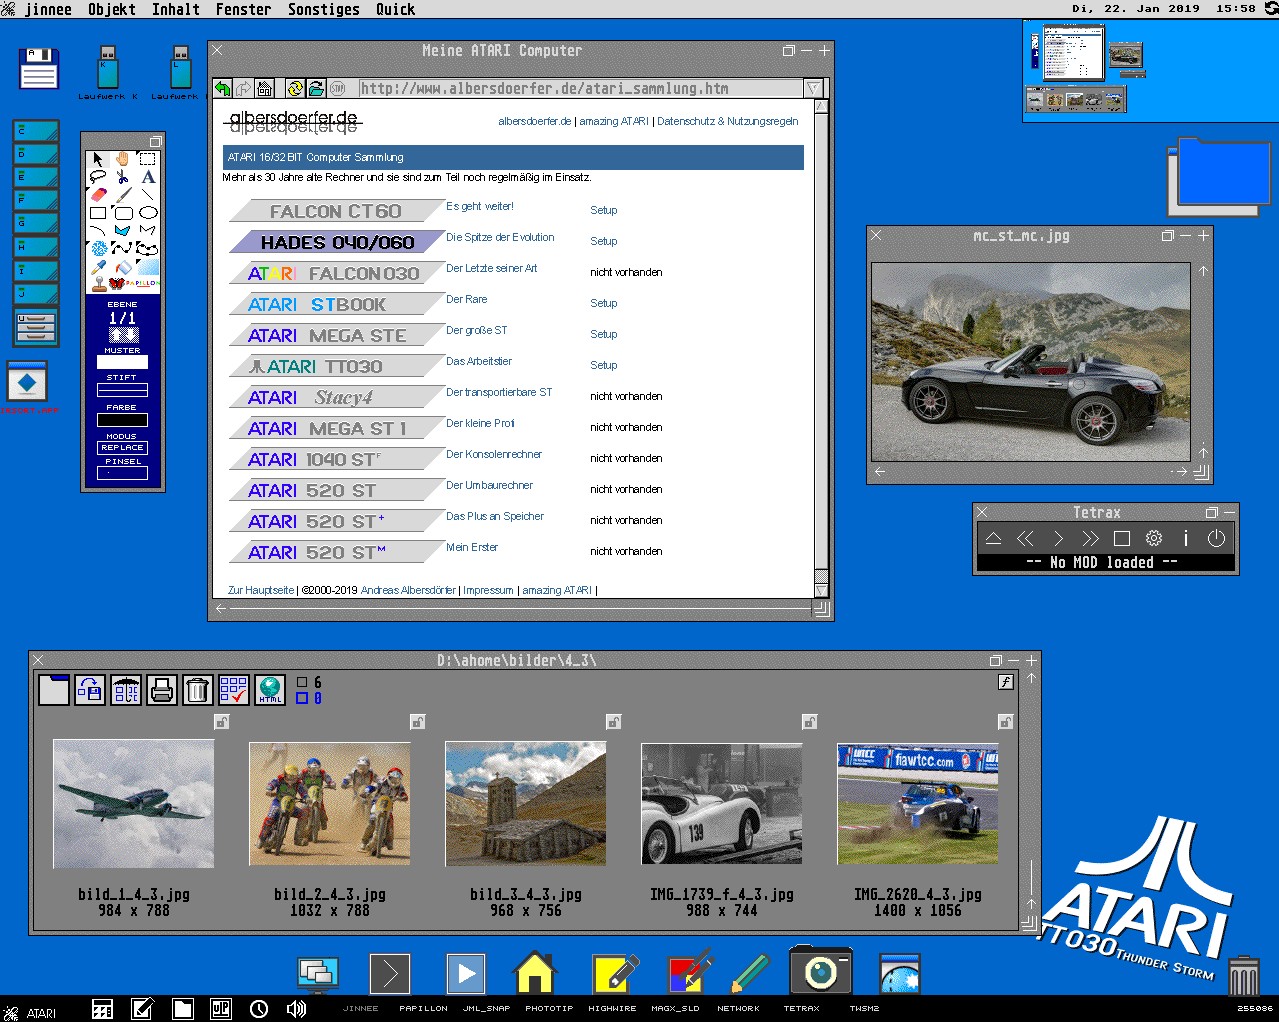Pick the rubber stamp tool

tap(99, 284)
